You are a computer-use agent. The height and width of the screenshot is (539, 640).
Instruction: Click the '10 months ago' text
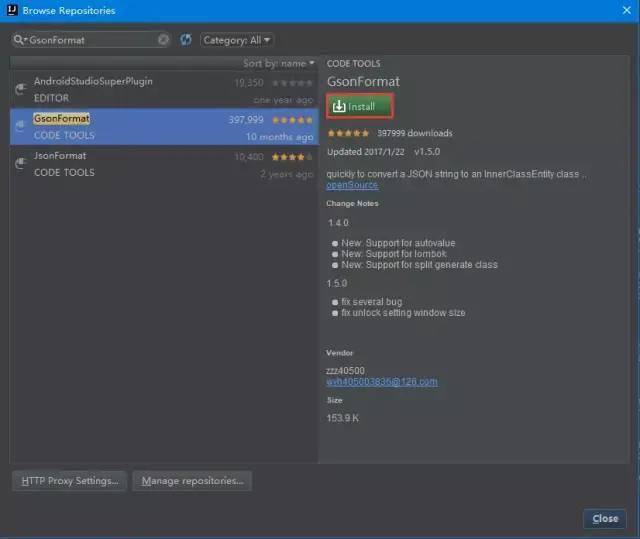[x=280, y=137]
